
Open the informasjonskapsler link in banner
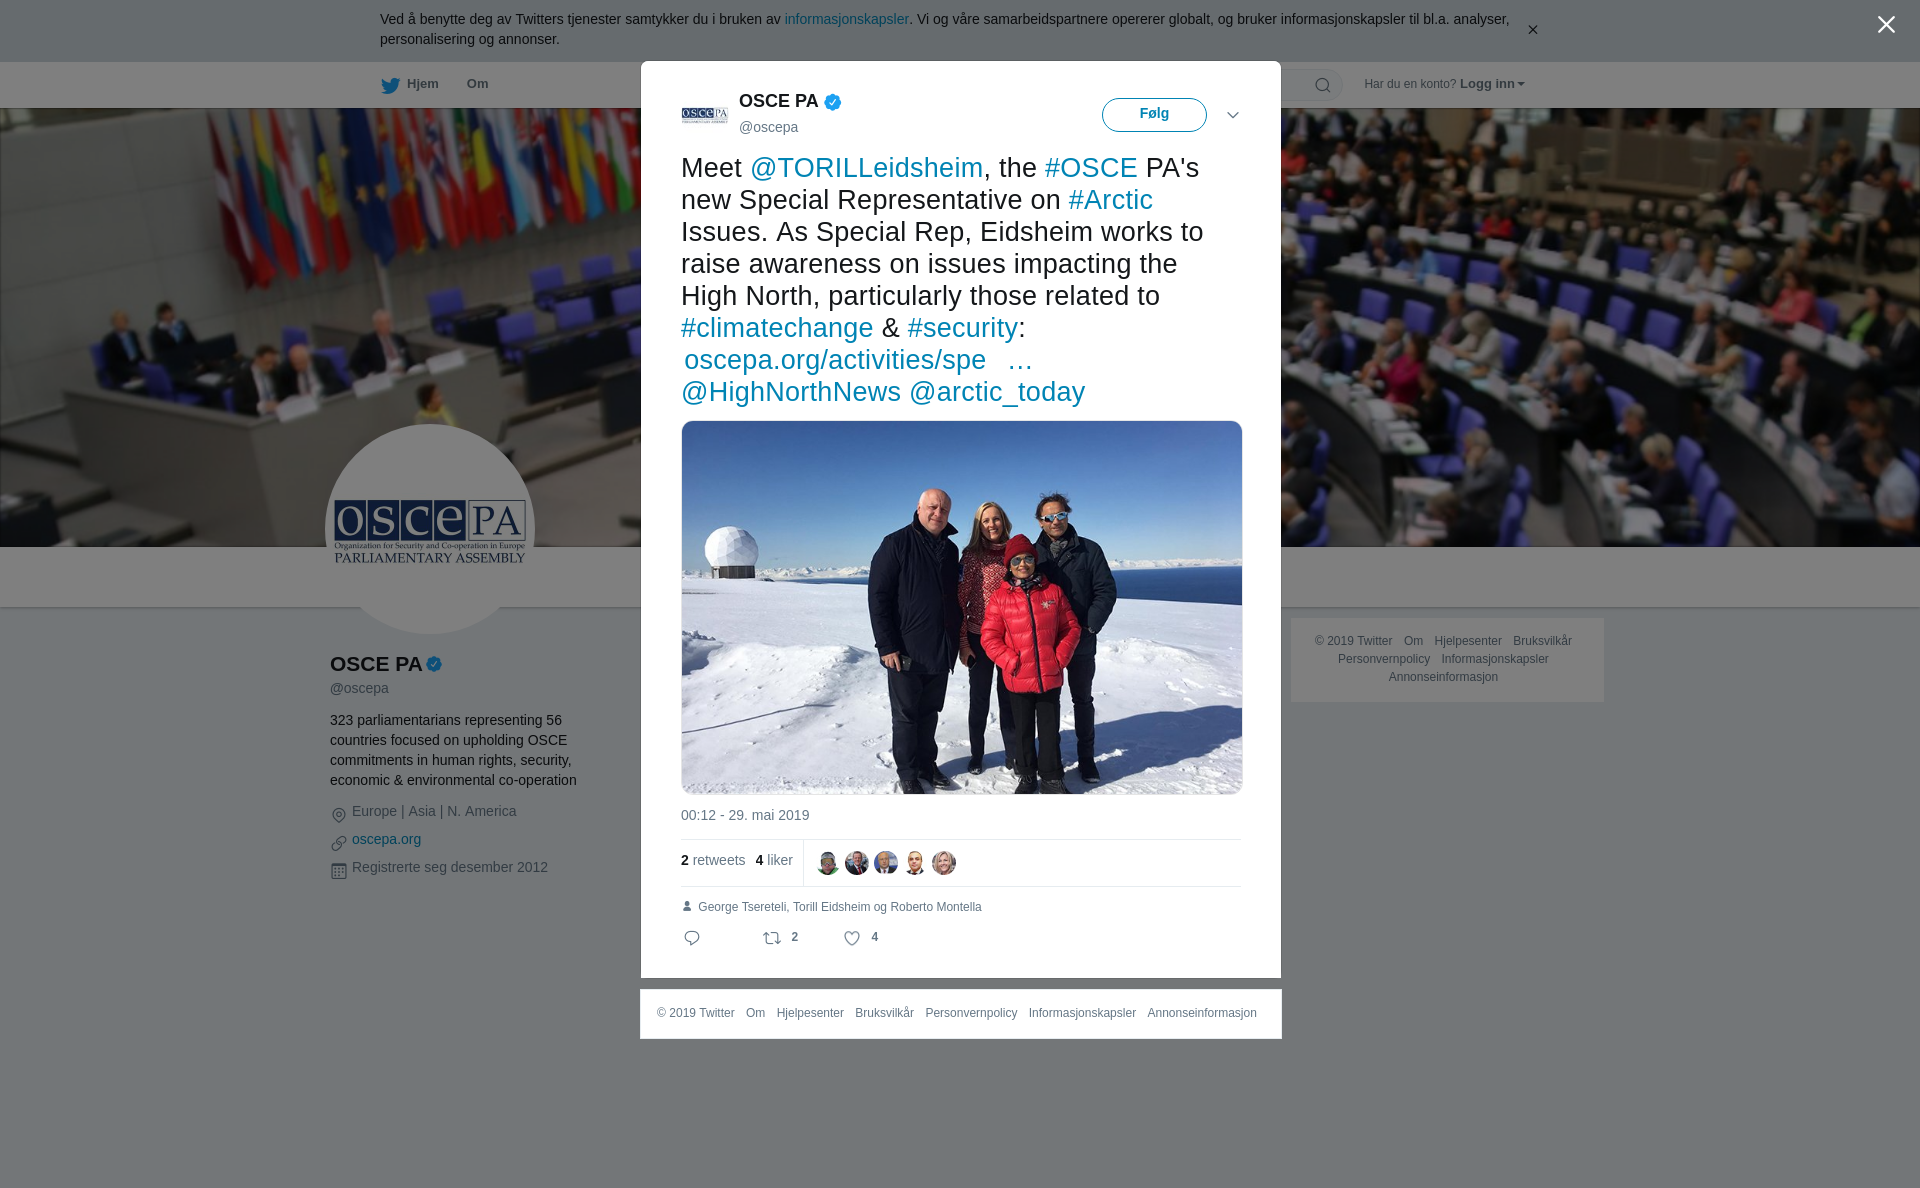click(x=846, y=19)
